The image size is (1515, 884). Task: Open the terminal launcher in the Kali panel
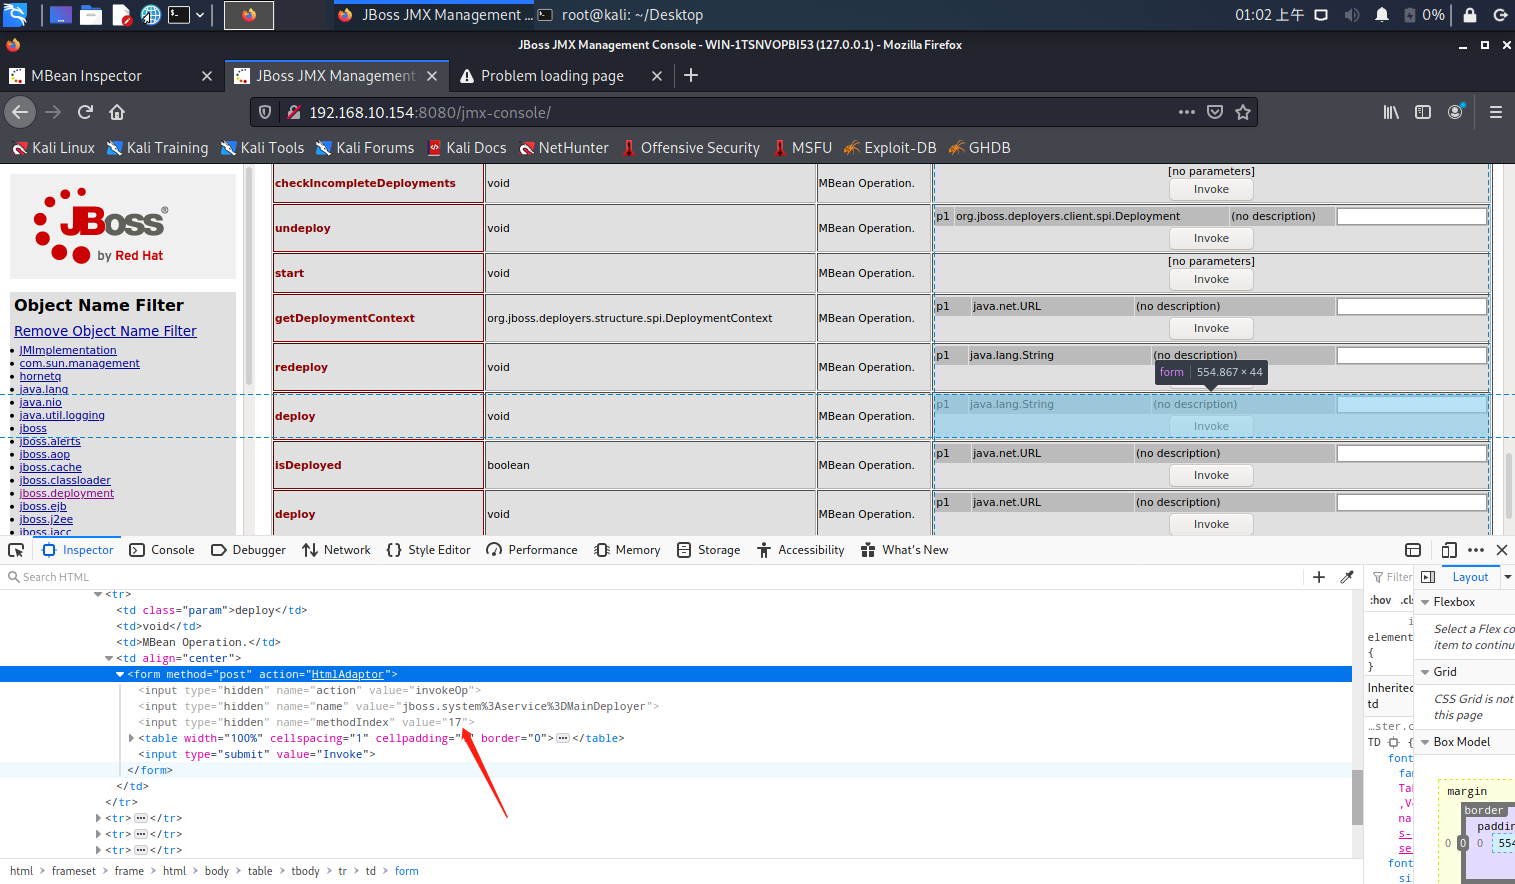click(x=179, y=14)
